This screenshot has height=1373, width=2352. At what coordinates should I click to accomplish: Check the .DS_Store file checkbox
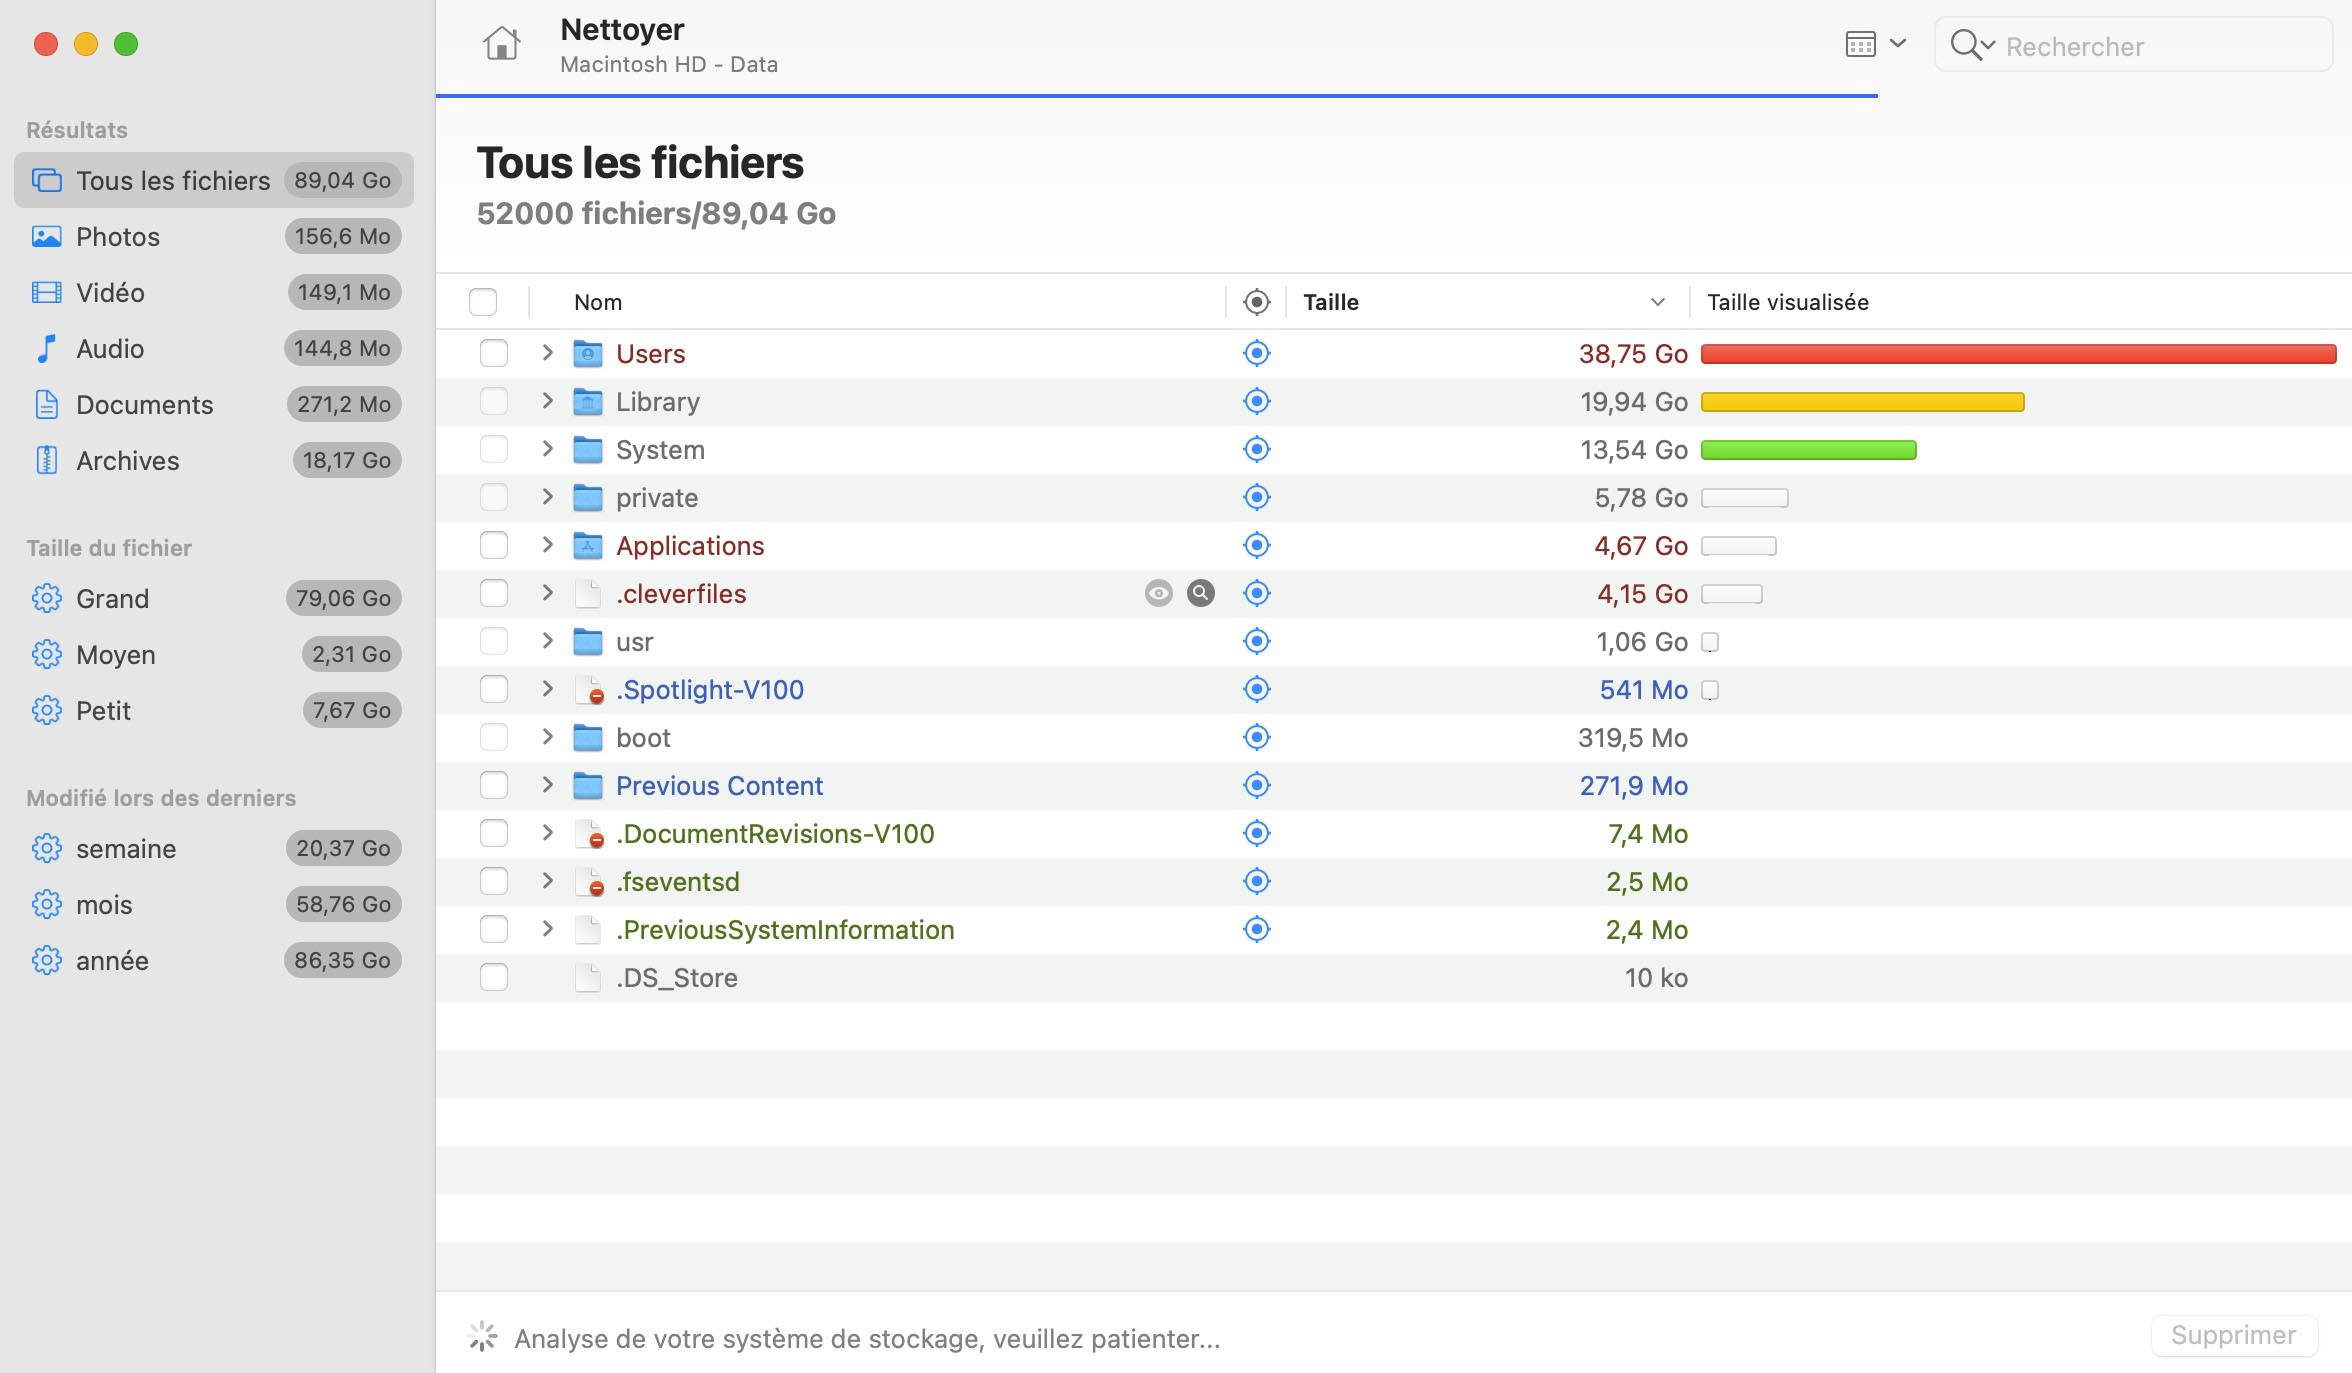tap(493, 977)
